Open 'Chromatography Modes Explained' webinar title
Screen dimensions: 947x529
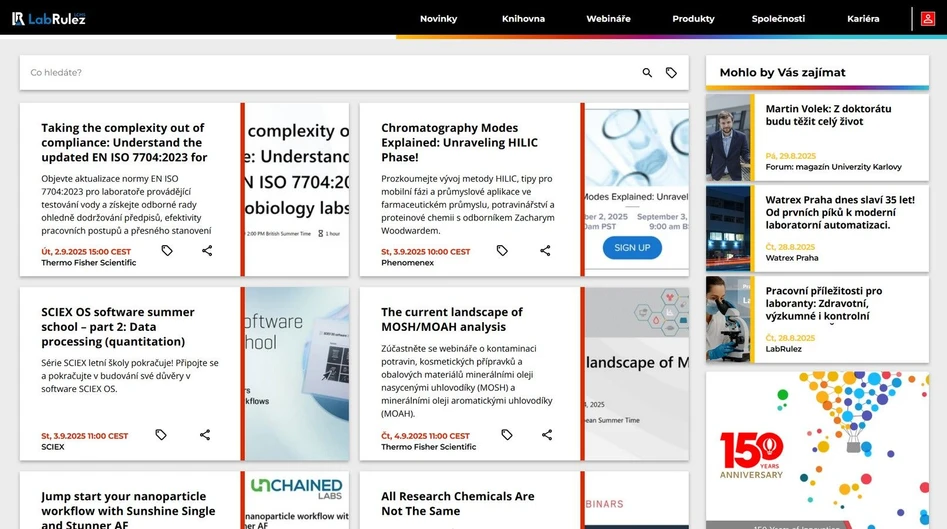tap(459, 143)
